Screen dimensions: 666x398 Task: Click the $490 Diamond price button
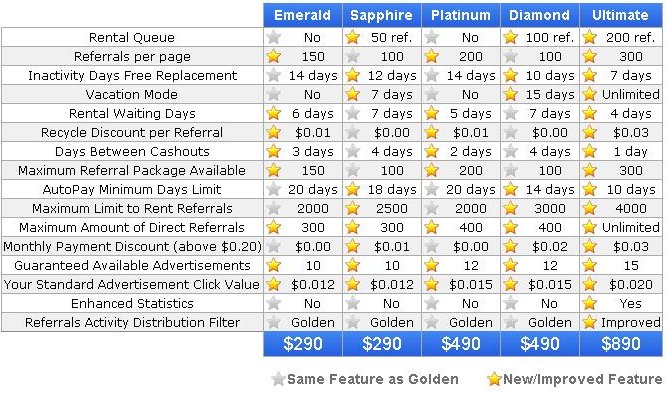click(x=540, y=344)
